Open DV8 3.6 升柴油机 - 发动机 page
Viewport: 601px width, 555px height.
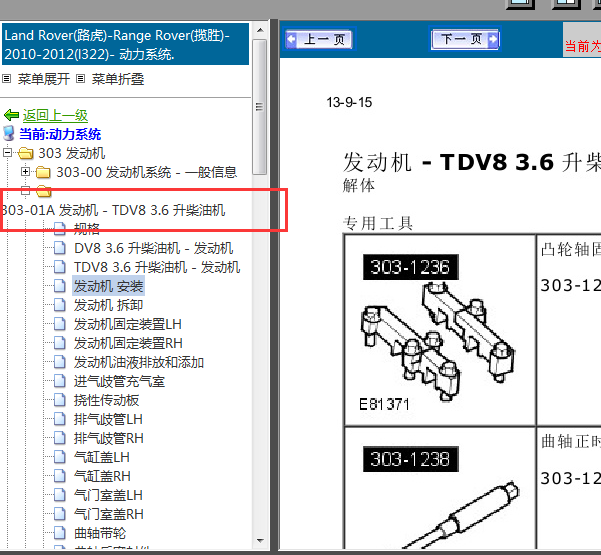153,248
